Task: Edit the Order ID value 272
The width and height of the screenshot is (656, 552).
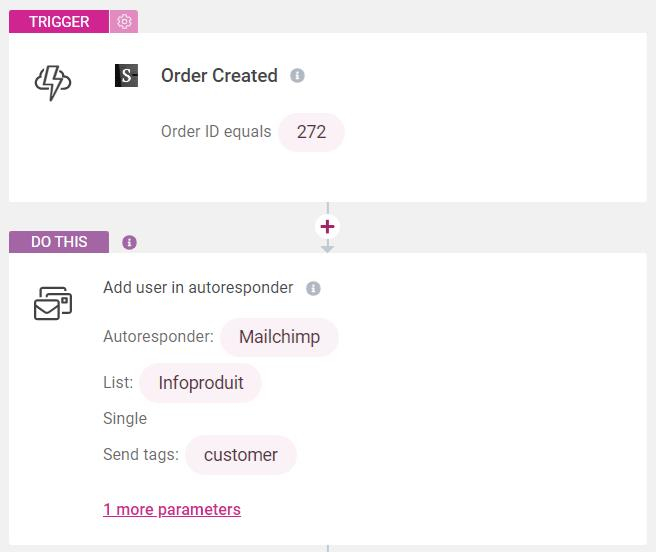Action: tap(311, 132)
